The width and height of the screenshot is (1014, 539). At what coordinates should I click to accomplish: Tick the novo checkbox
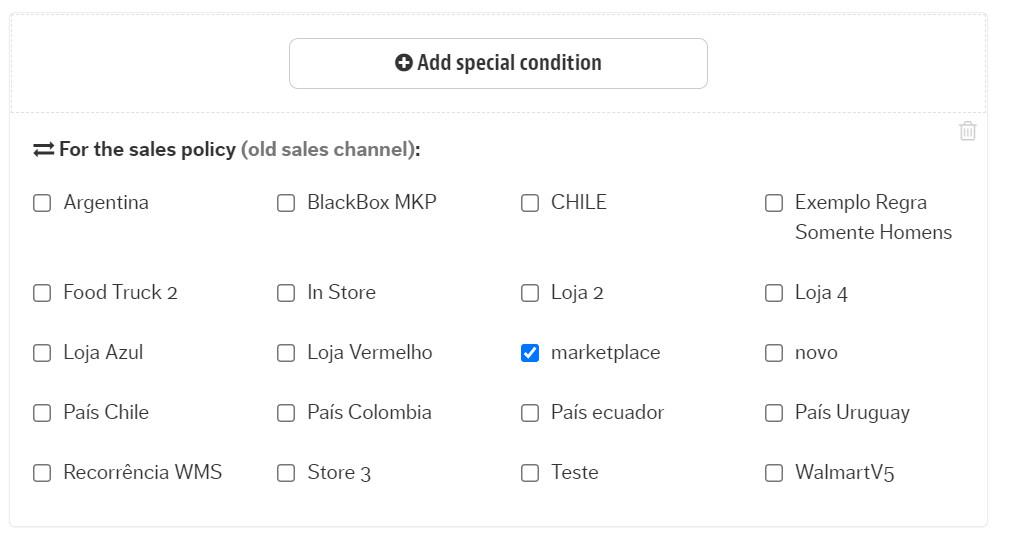tap(774, 353)
